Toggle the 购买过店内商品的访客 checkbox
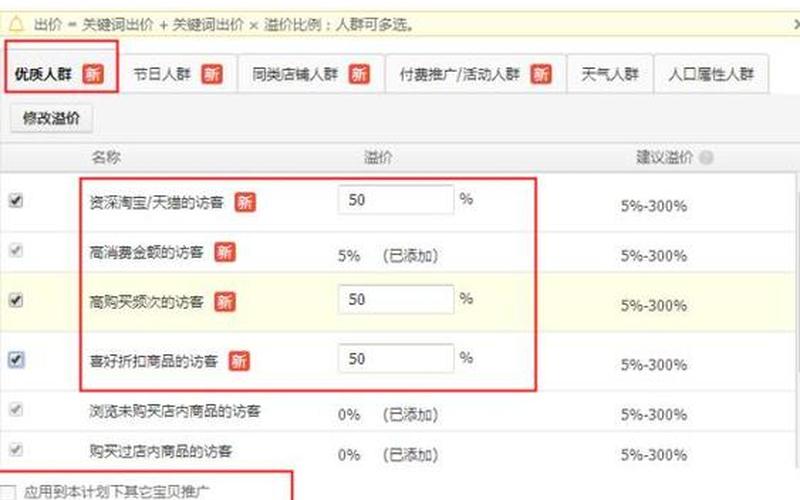Viewport: 800px width, 500px height. (x=16, y=449)
